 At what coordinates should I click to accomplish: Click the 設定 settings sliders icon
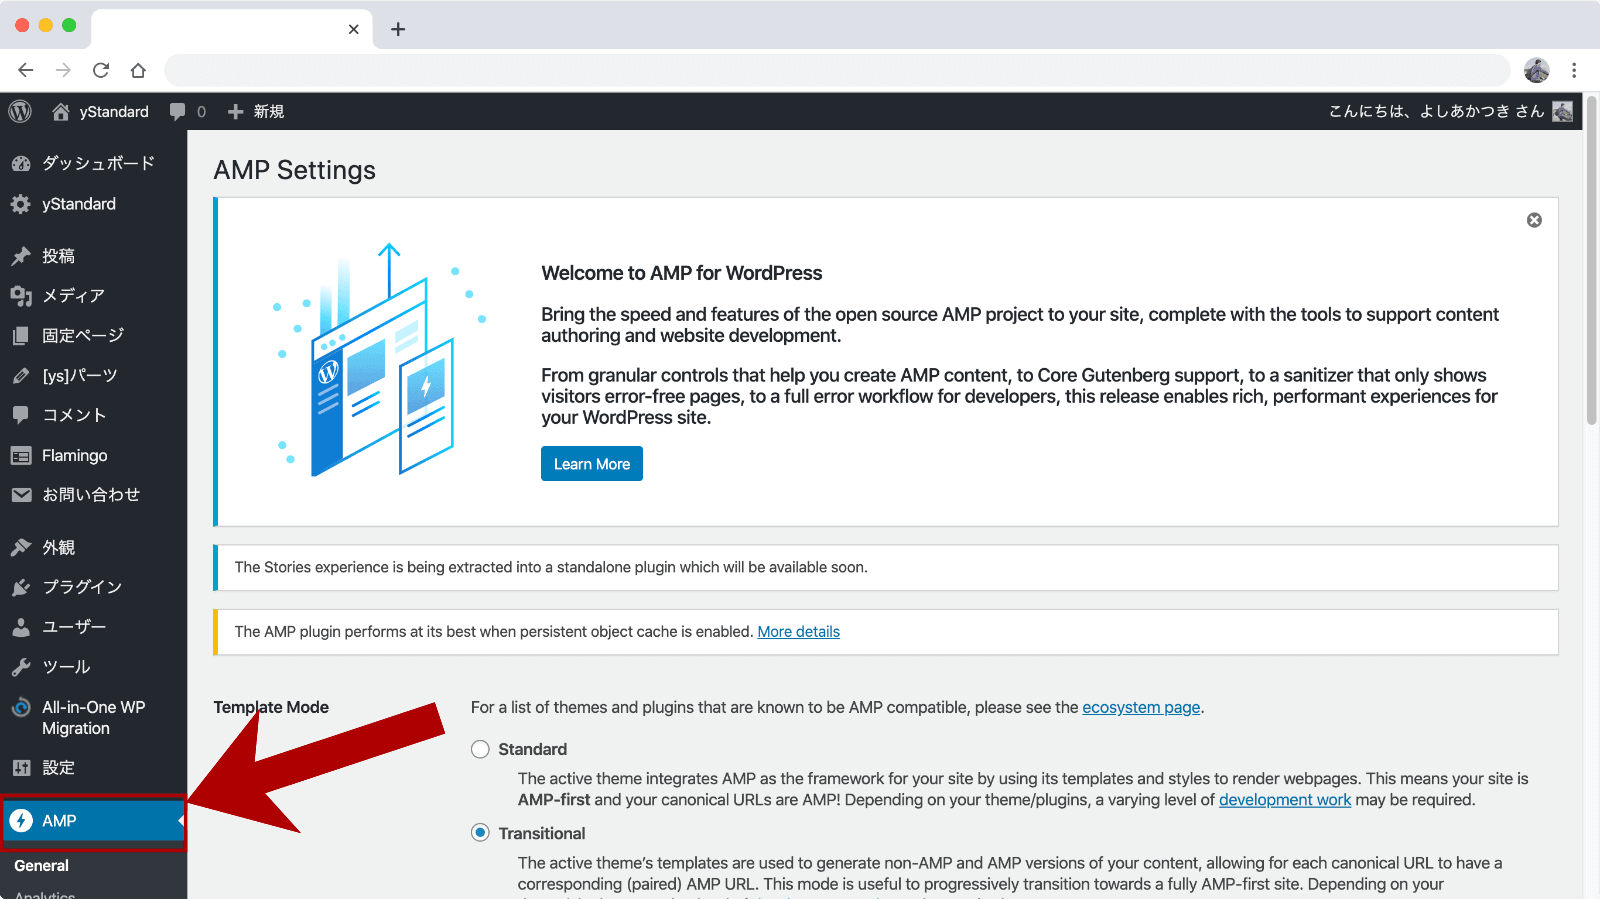click(x=21, y=768)
